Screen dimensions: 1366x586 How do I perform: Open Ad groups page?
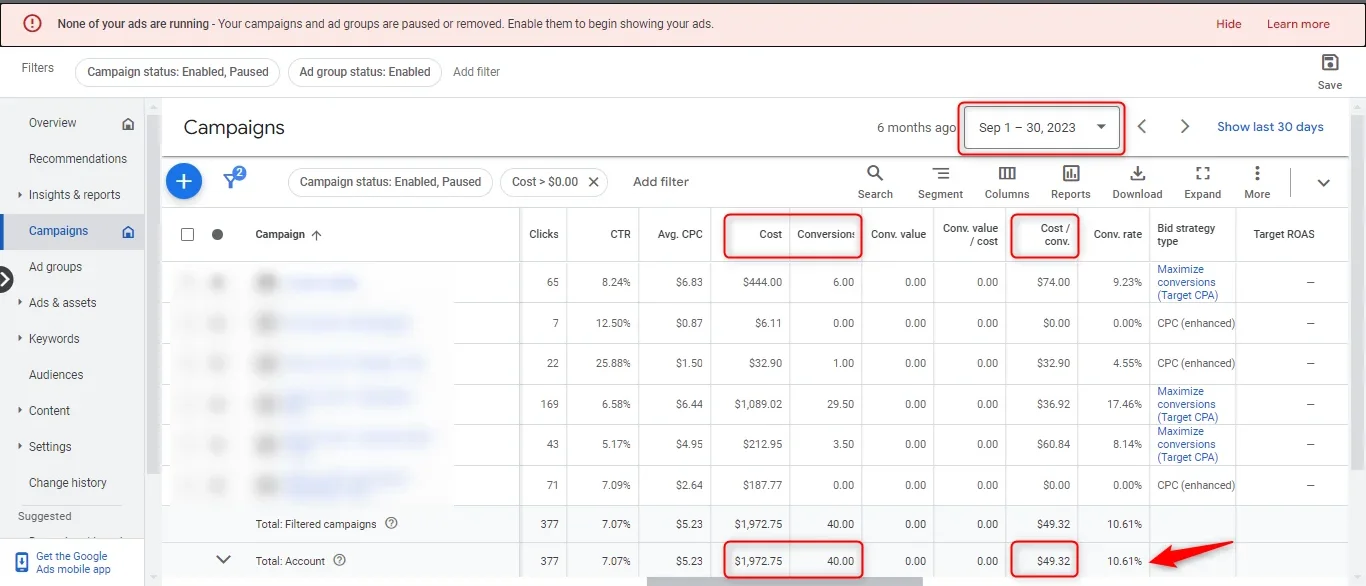55,267
